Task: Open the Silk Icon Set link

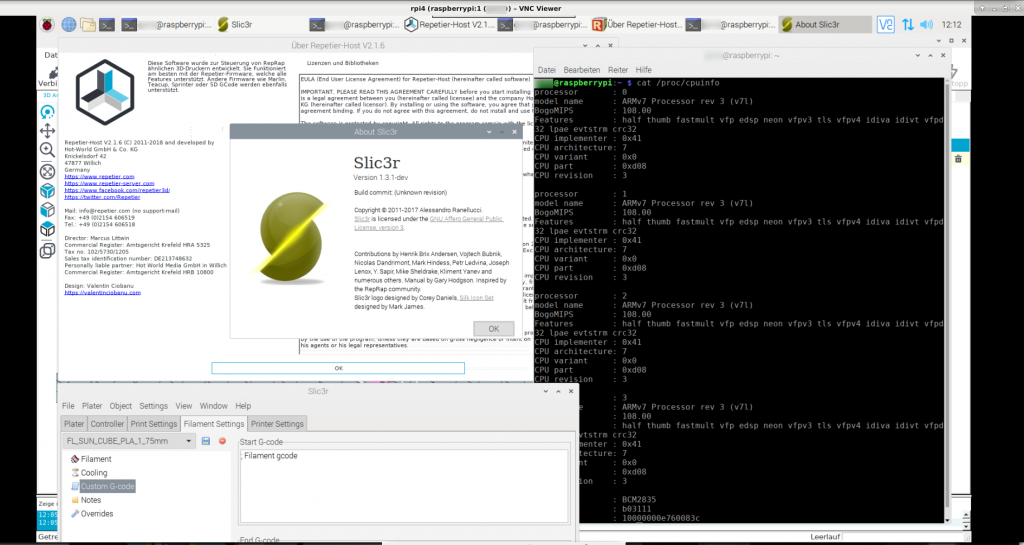Action: coord(477,298)
